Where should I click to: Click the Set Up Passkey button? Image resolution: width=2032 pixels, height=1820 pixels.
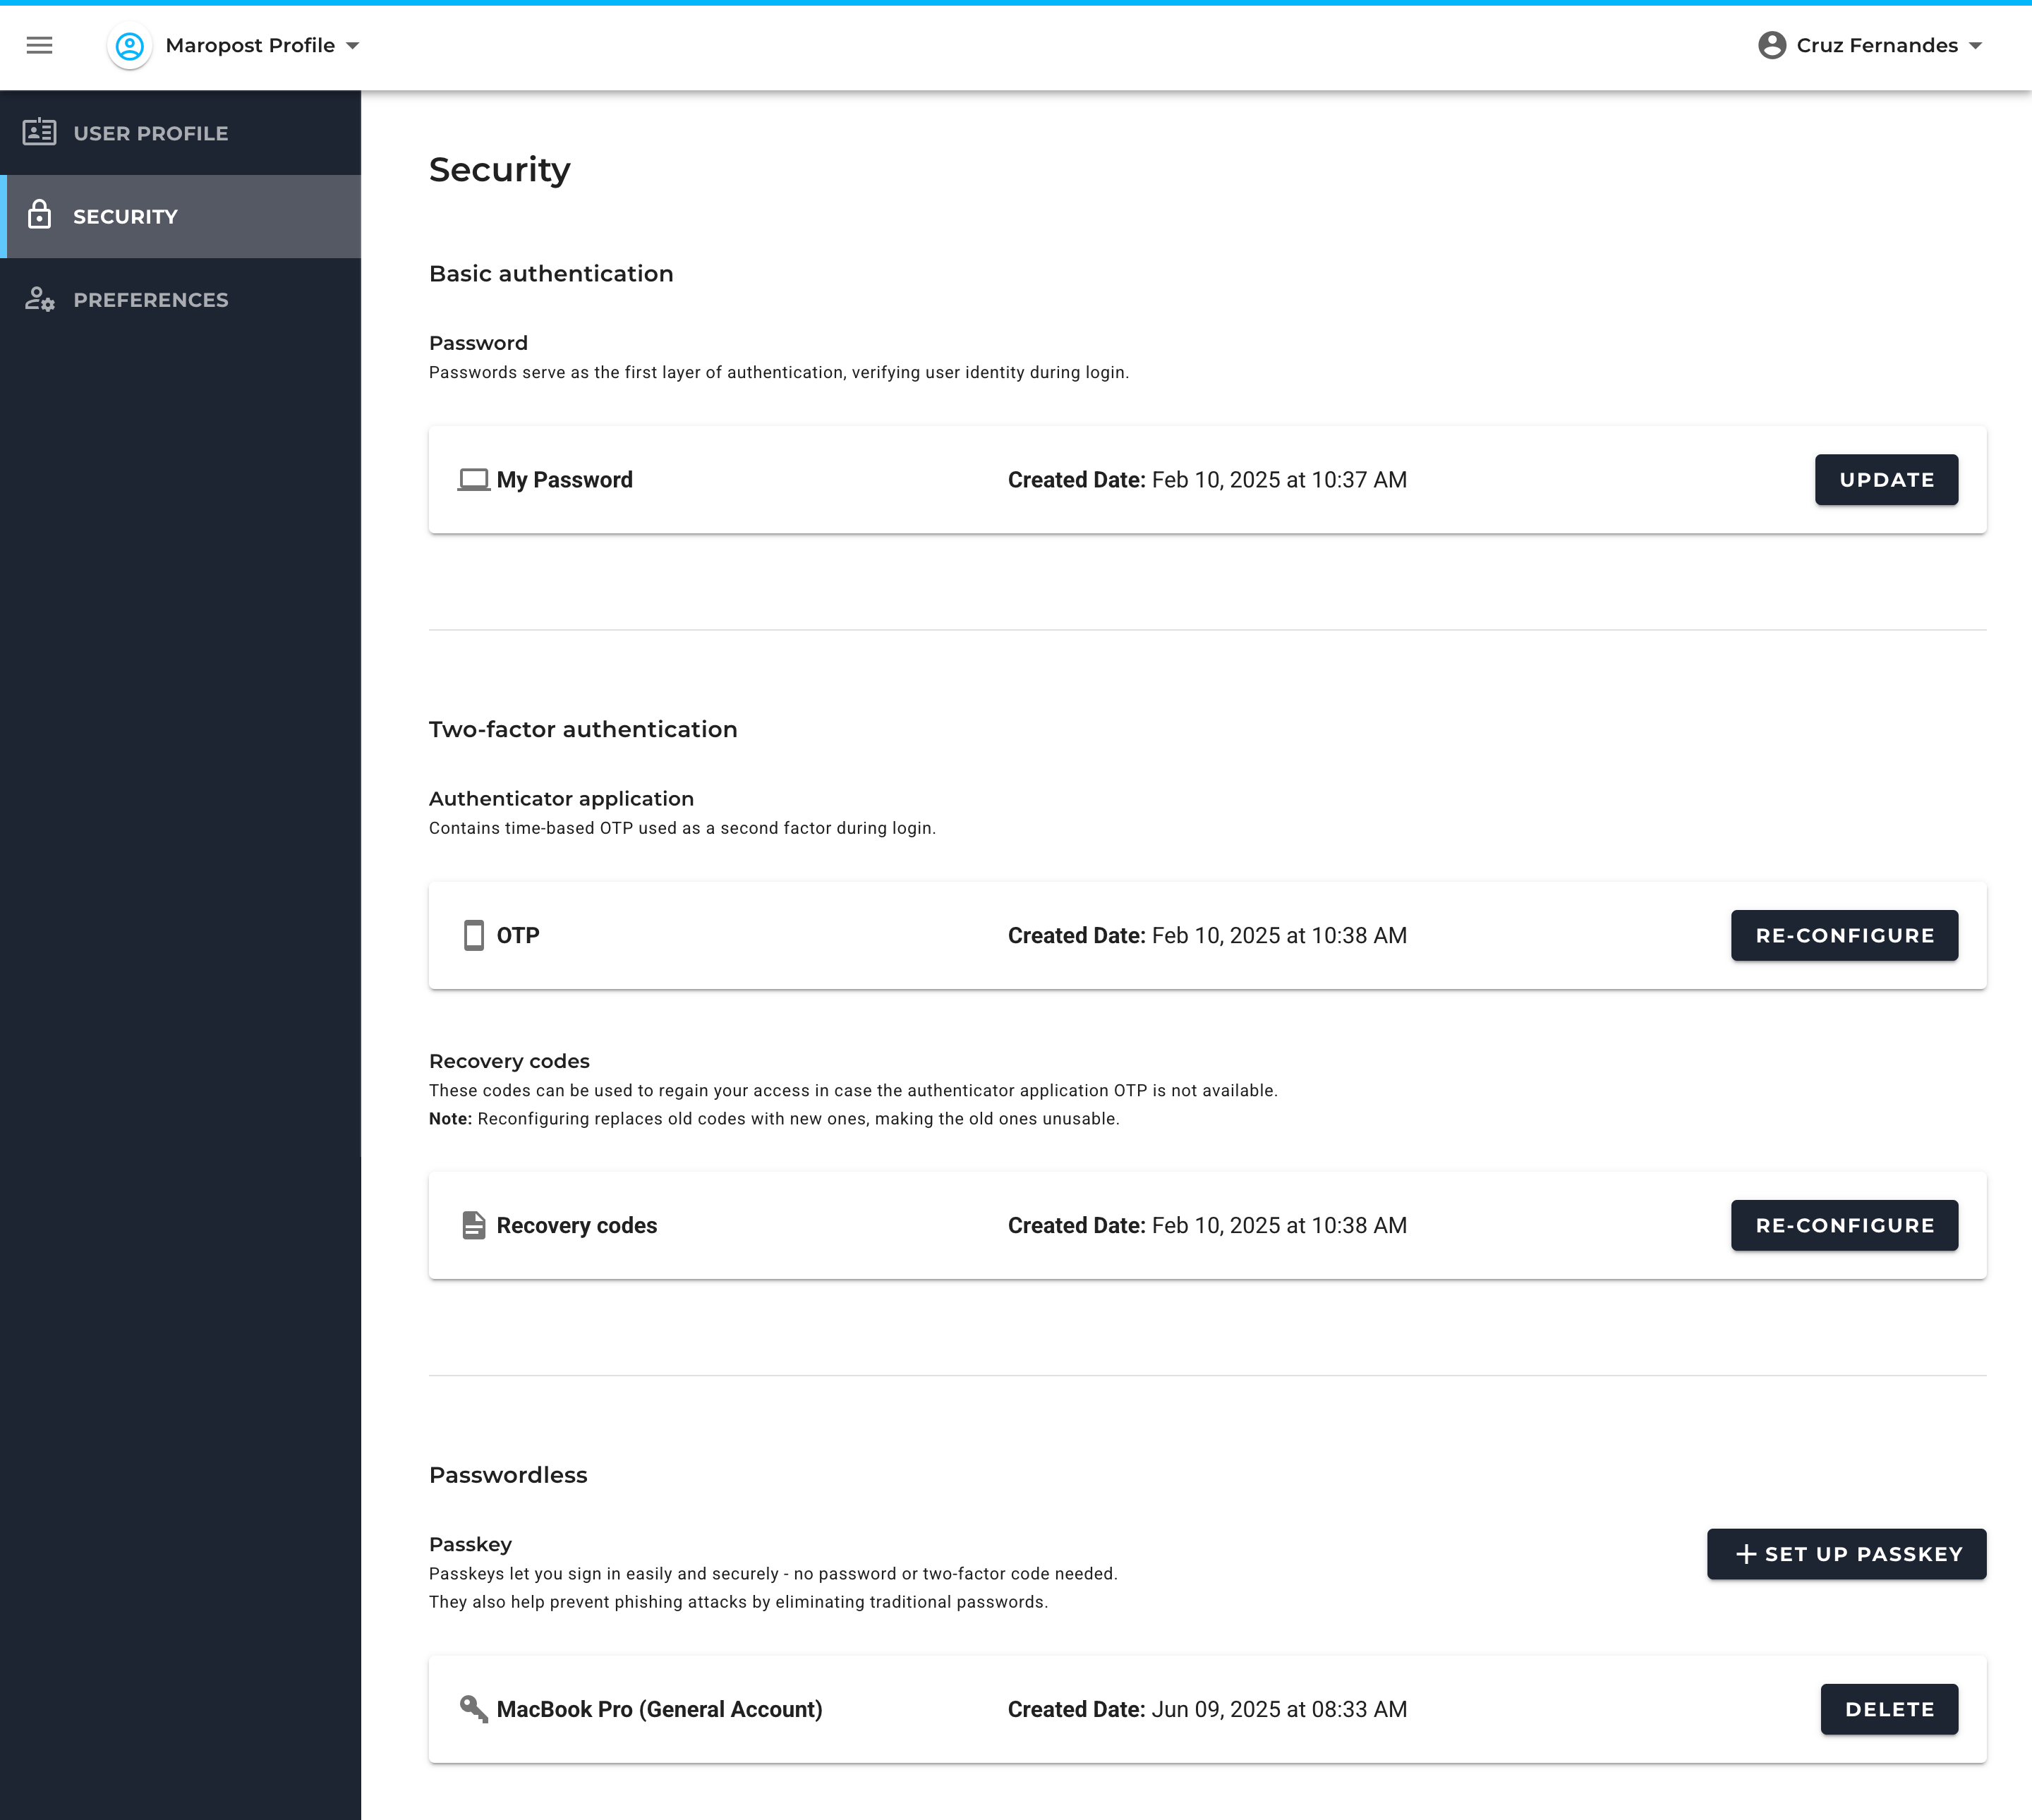click(1846, 1554)
